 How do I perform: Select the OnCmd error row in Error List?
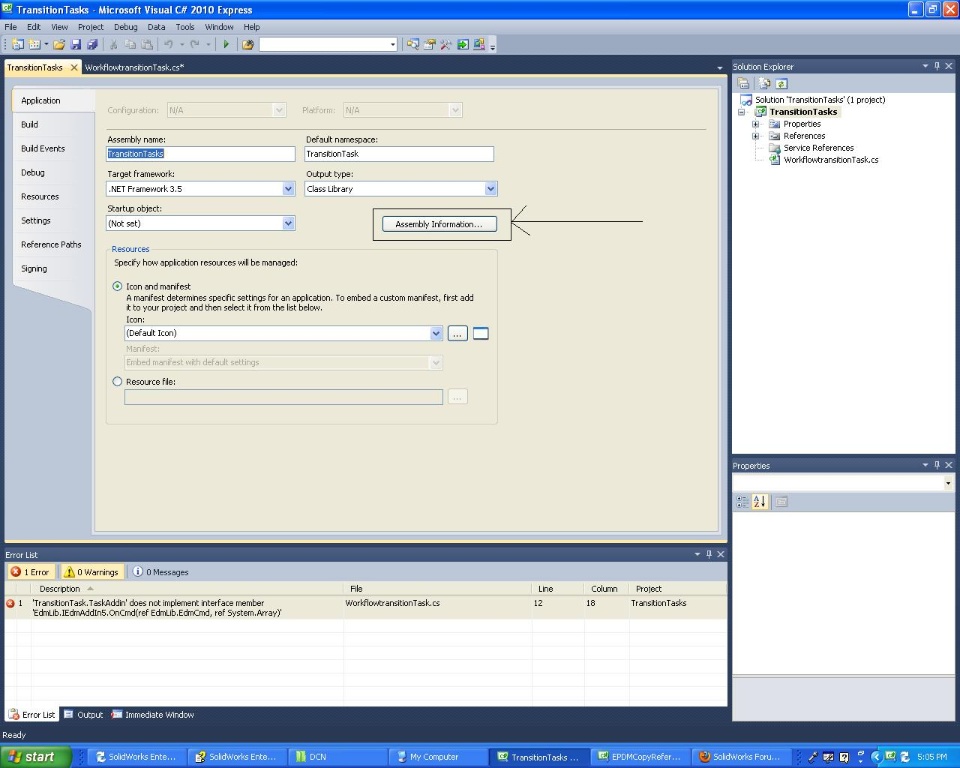coord(366,608)
